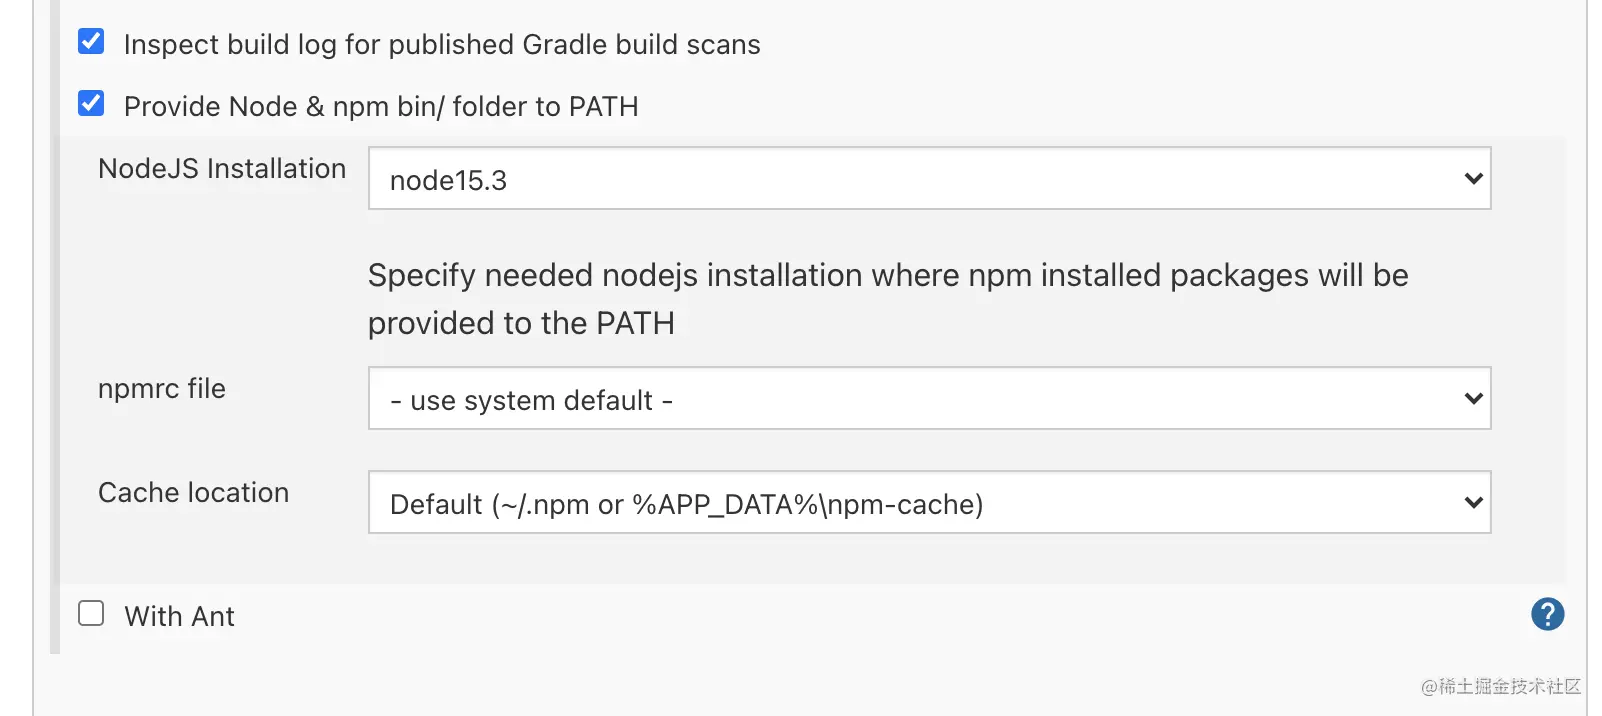Screen dimensions: 1602x716
Task: Click the "With Ant" label text
Action: [x=179, y=617]
